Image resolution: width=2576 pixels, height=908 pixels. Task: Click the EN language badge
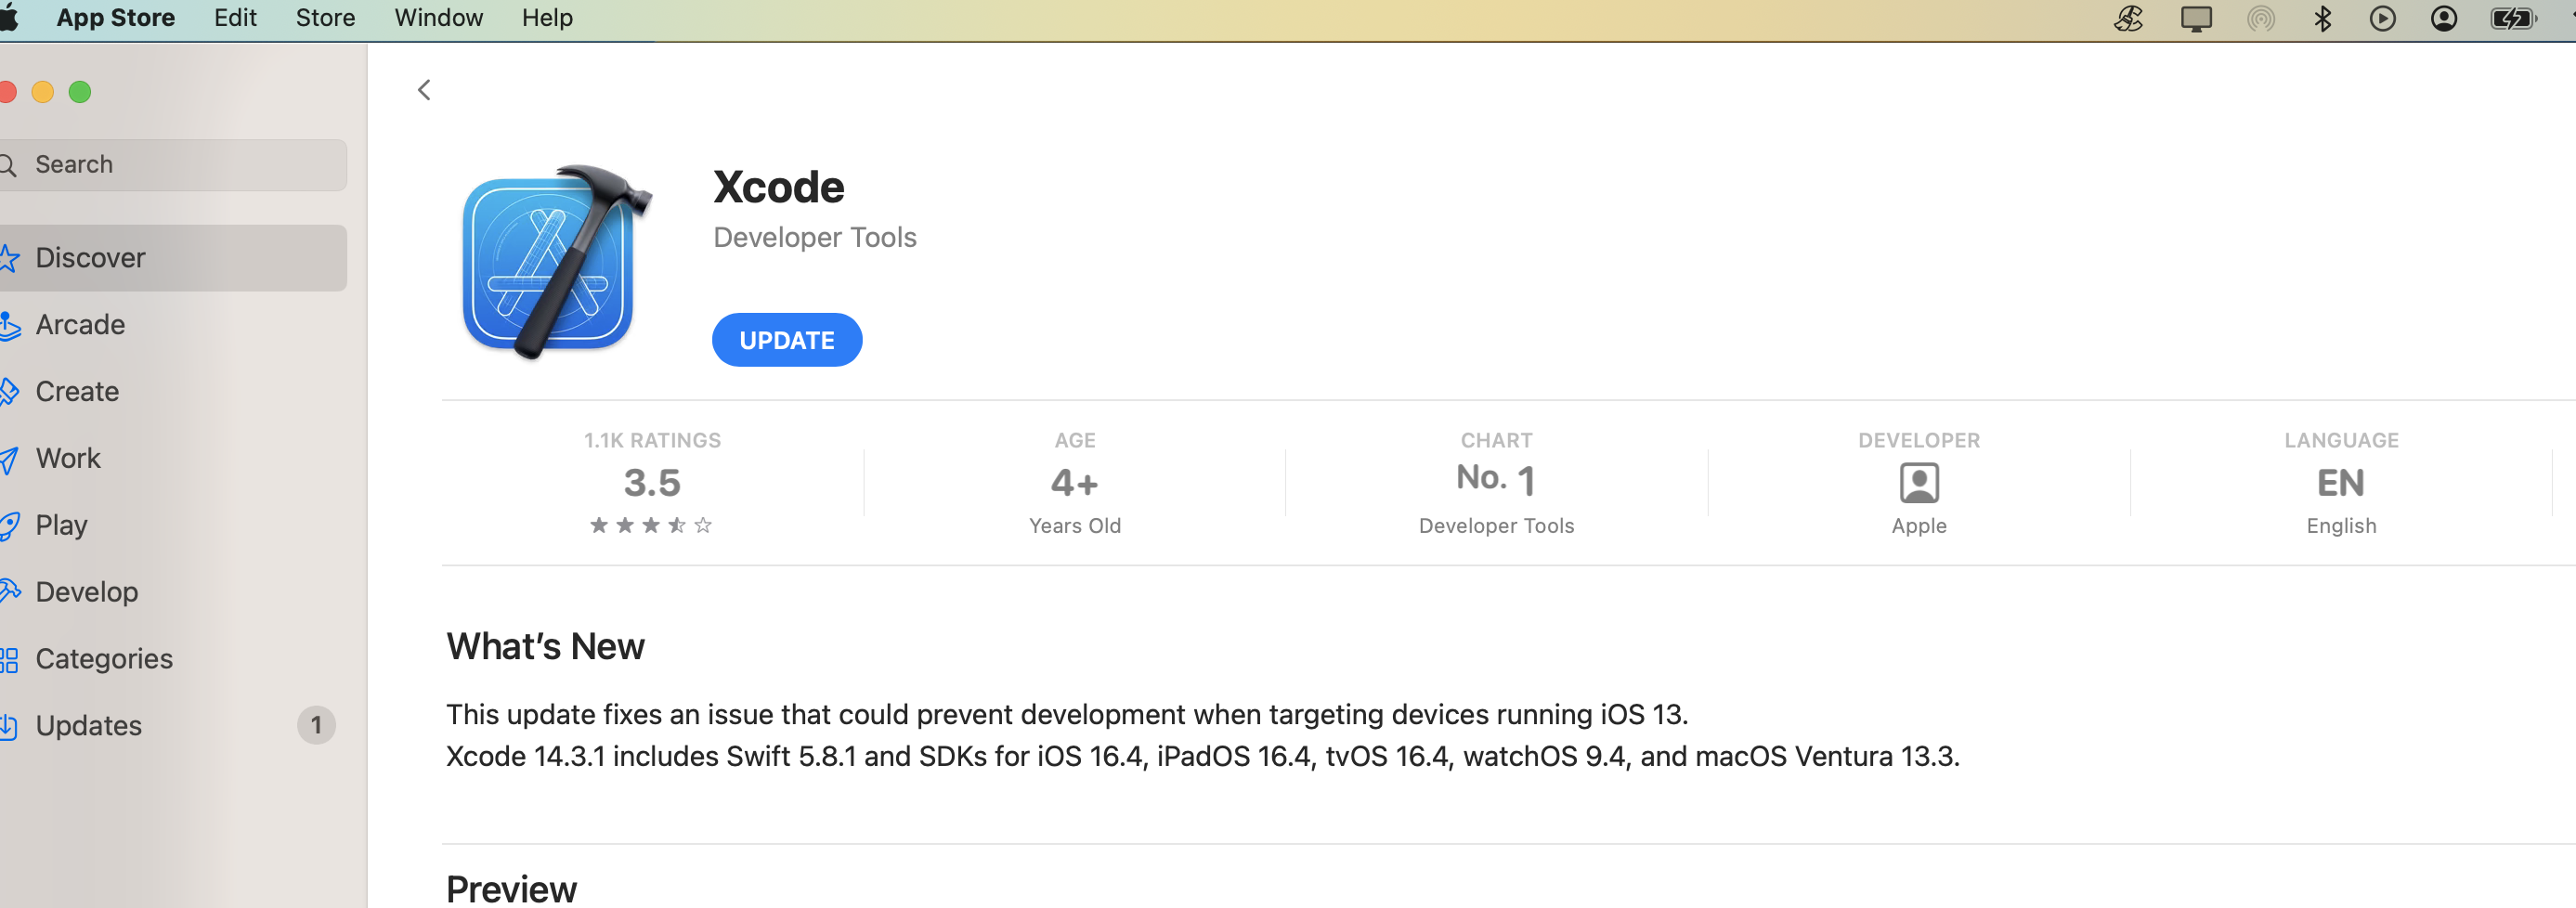pyautogui.click(x=2340, y=483)
